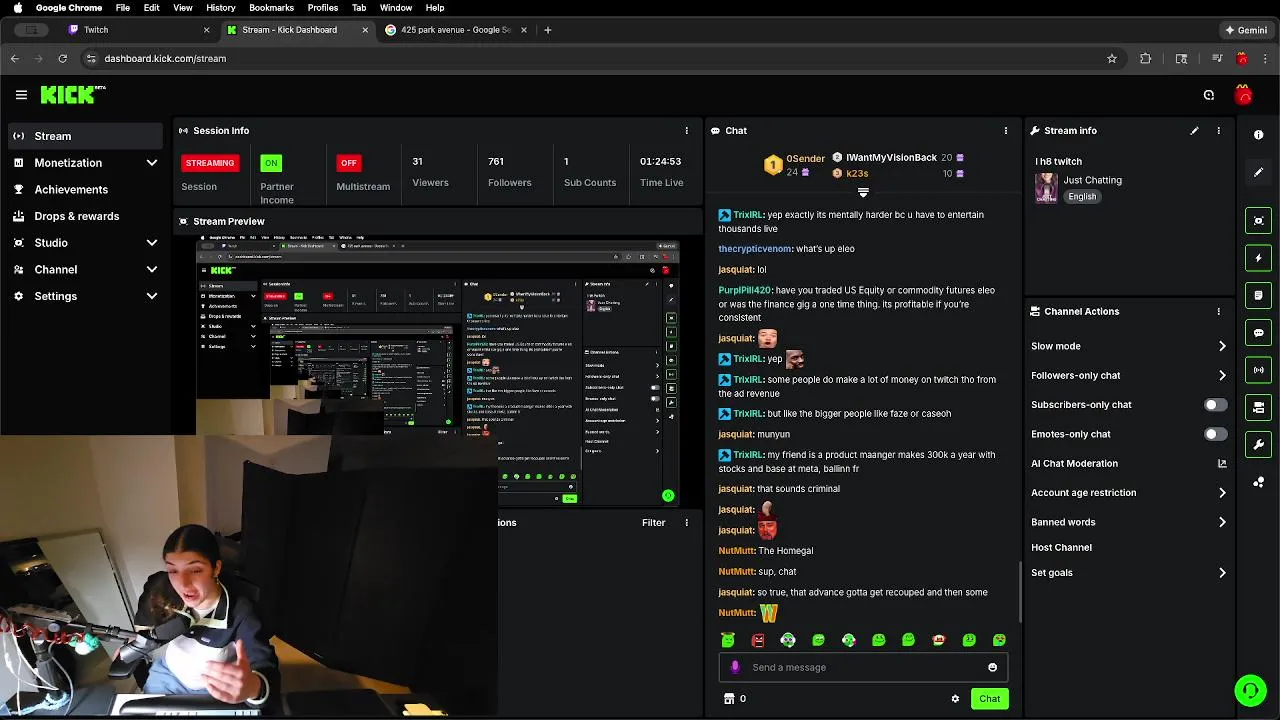1280x720 pixels.
Task: Toggle the stream preview panel icon in sidebar
Action: (1258, 221)
